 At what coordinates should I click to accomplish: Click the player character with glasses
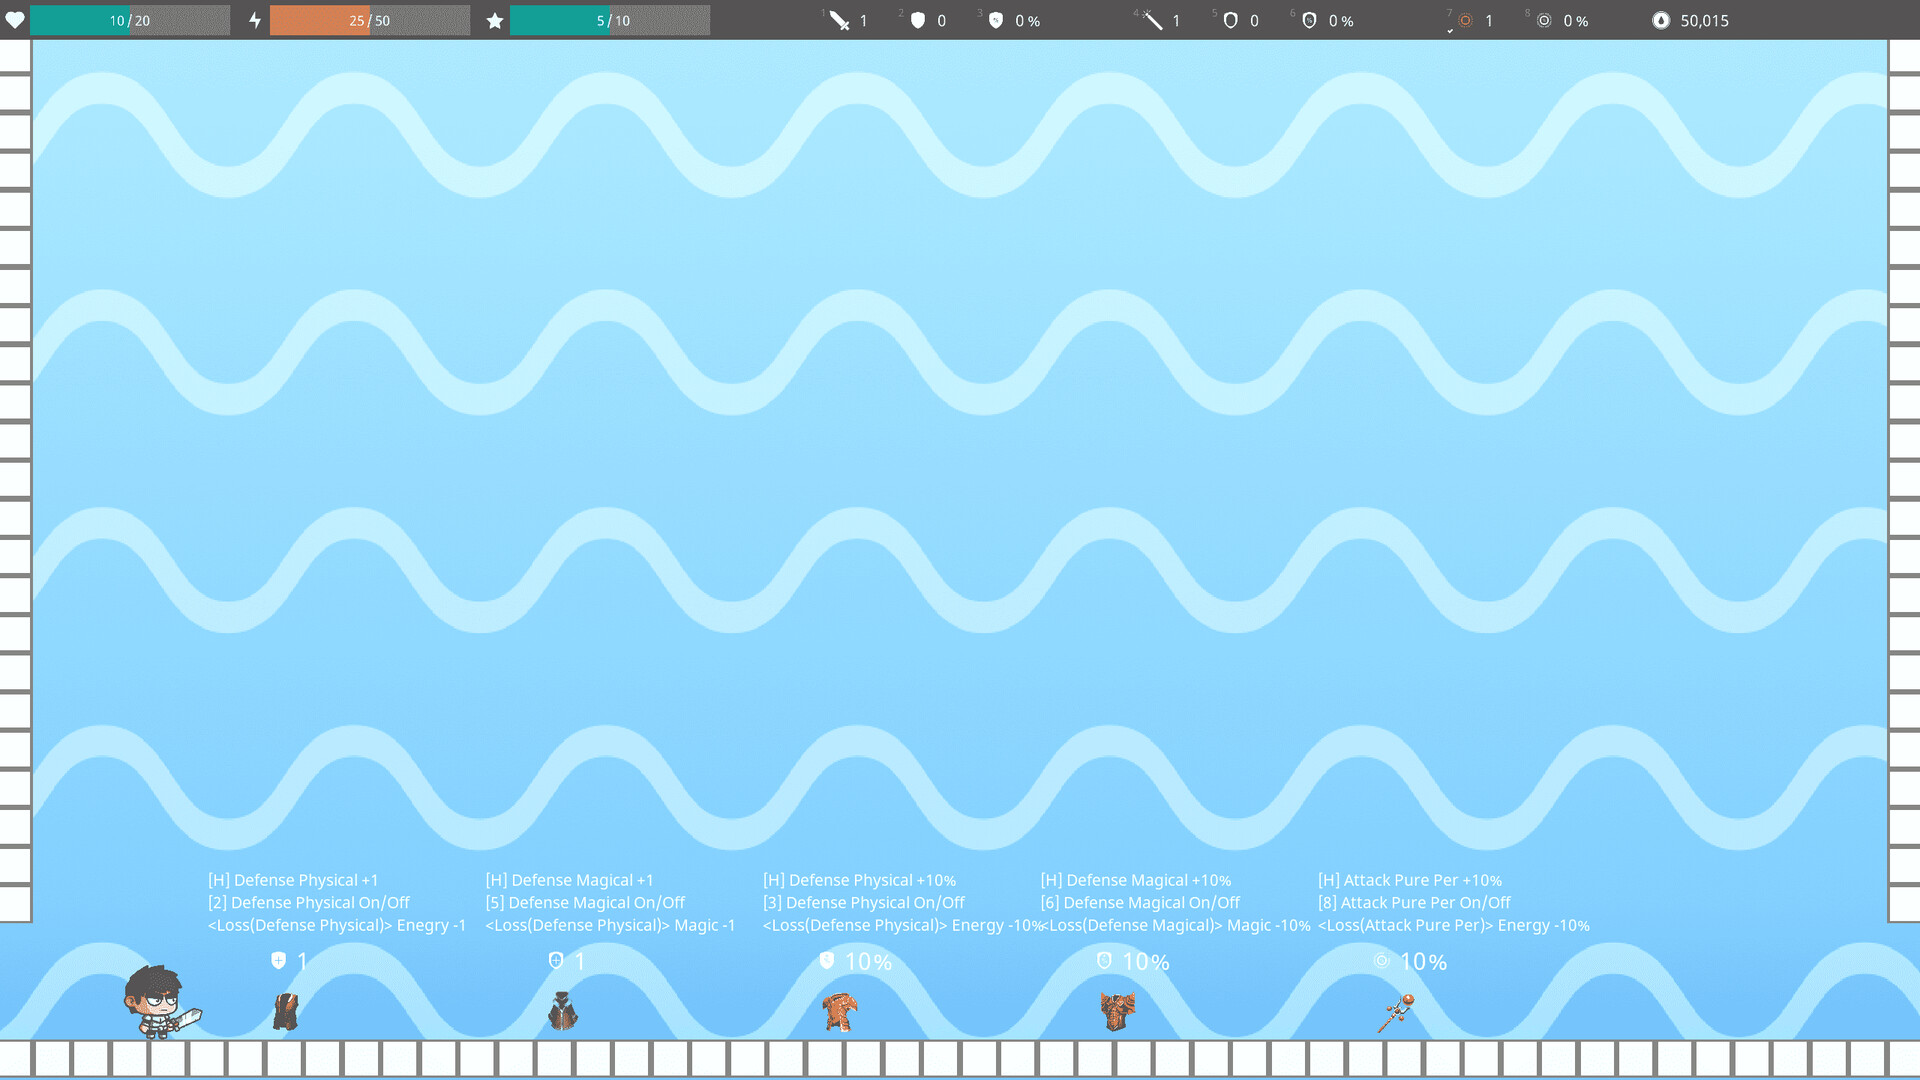point(158,1002)
